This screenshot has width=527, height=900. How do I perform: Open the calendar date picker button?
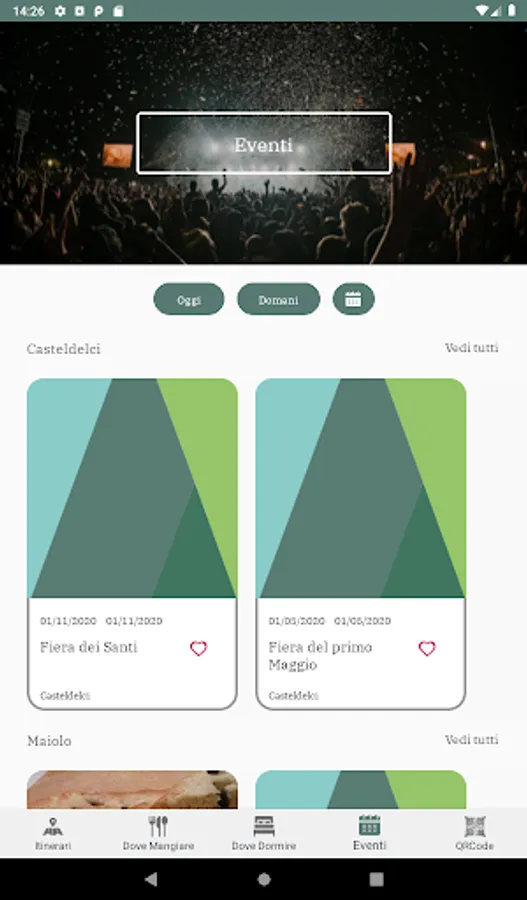point(354,299)
